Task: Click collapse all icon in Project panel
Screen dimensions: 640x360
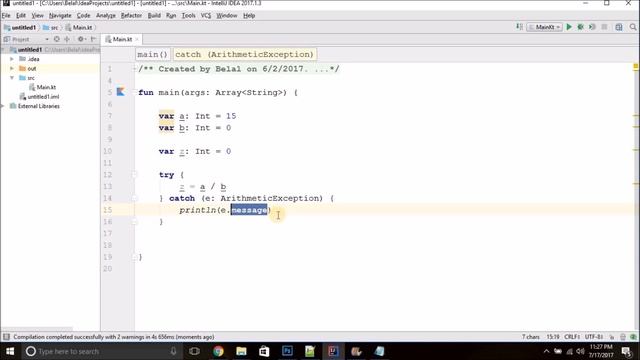Action: [67, 39]
